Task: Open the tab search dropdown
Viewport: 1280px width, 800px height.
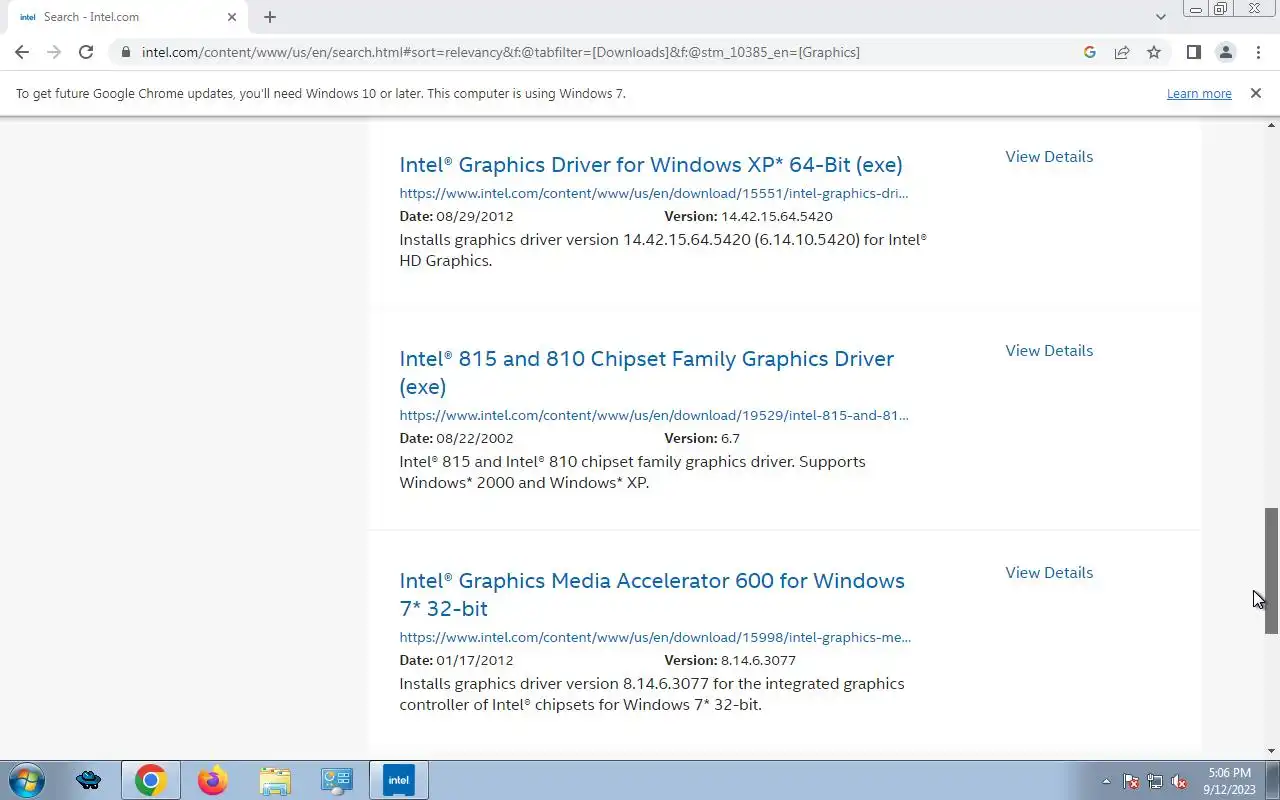Action: point(1160,17)
